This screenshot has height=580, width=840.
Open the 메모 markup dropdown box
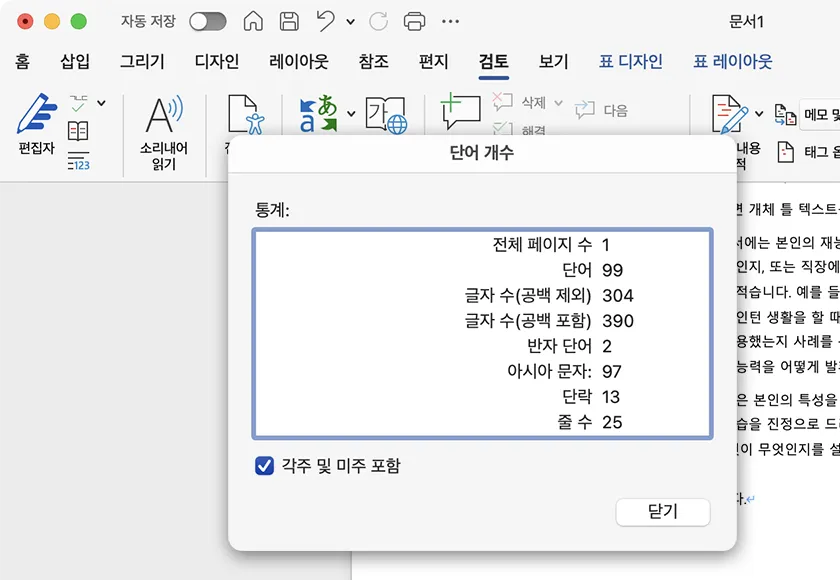(820, 114)
